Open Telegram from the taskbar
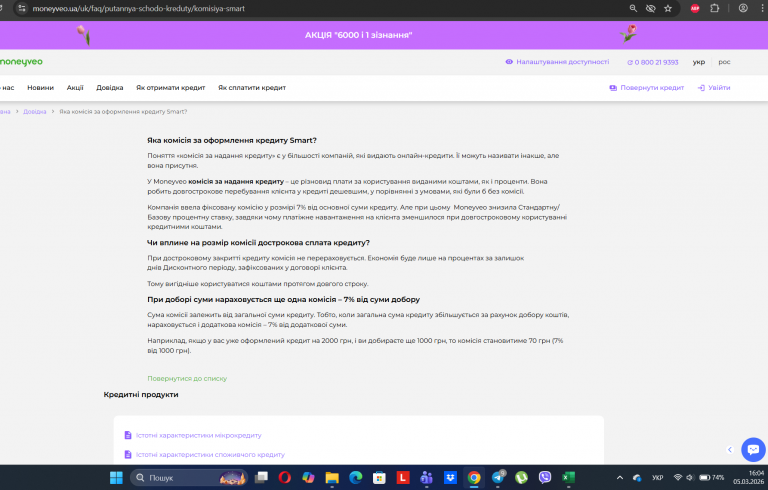The height and width of the screenshot is (490, 768). tap(498, 478)
